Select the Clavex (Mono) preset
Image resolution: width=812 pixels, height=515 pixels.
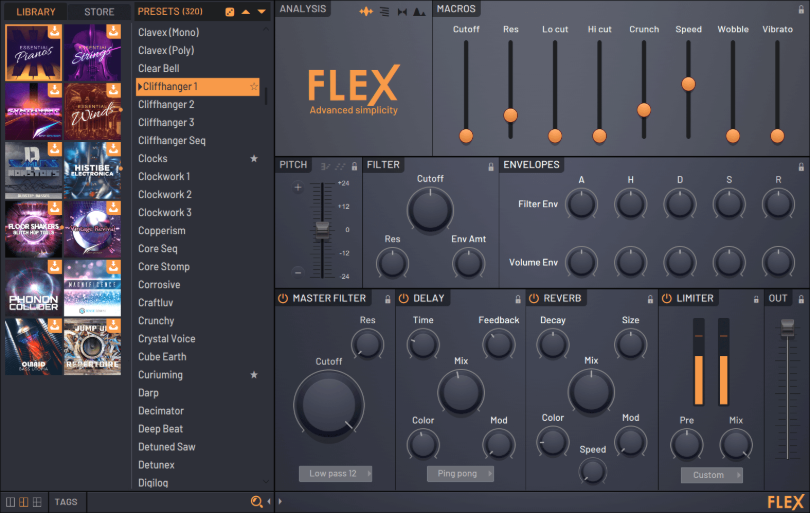198,33
